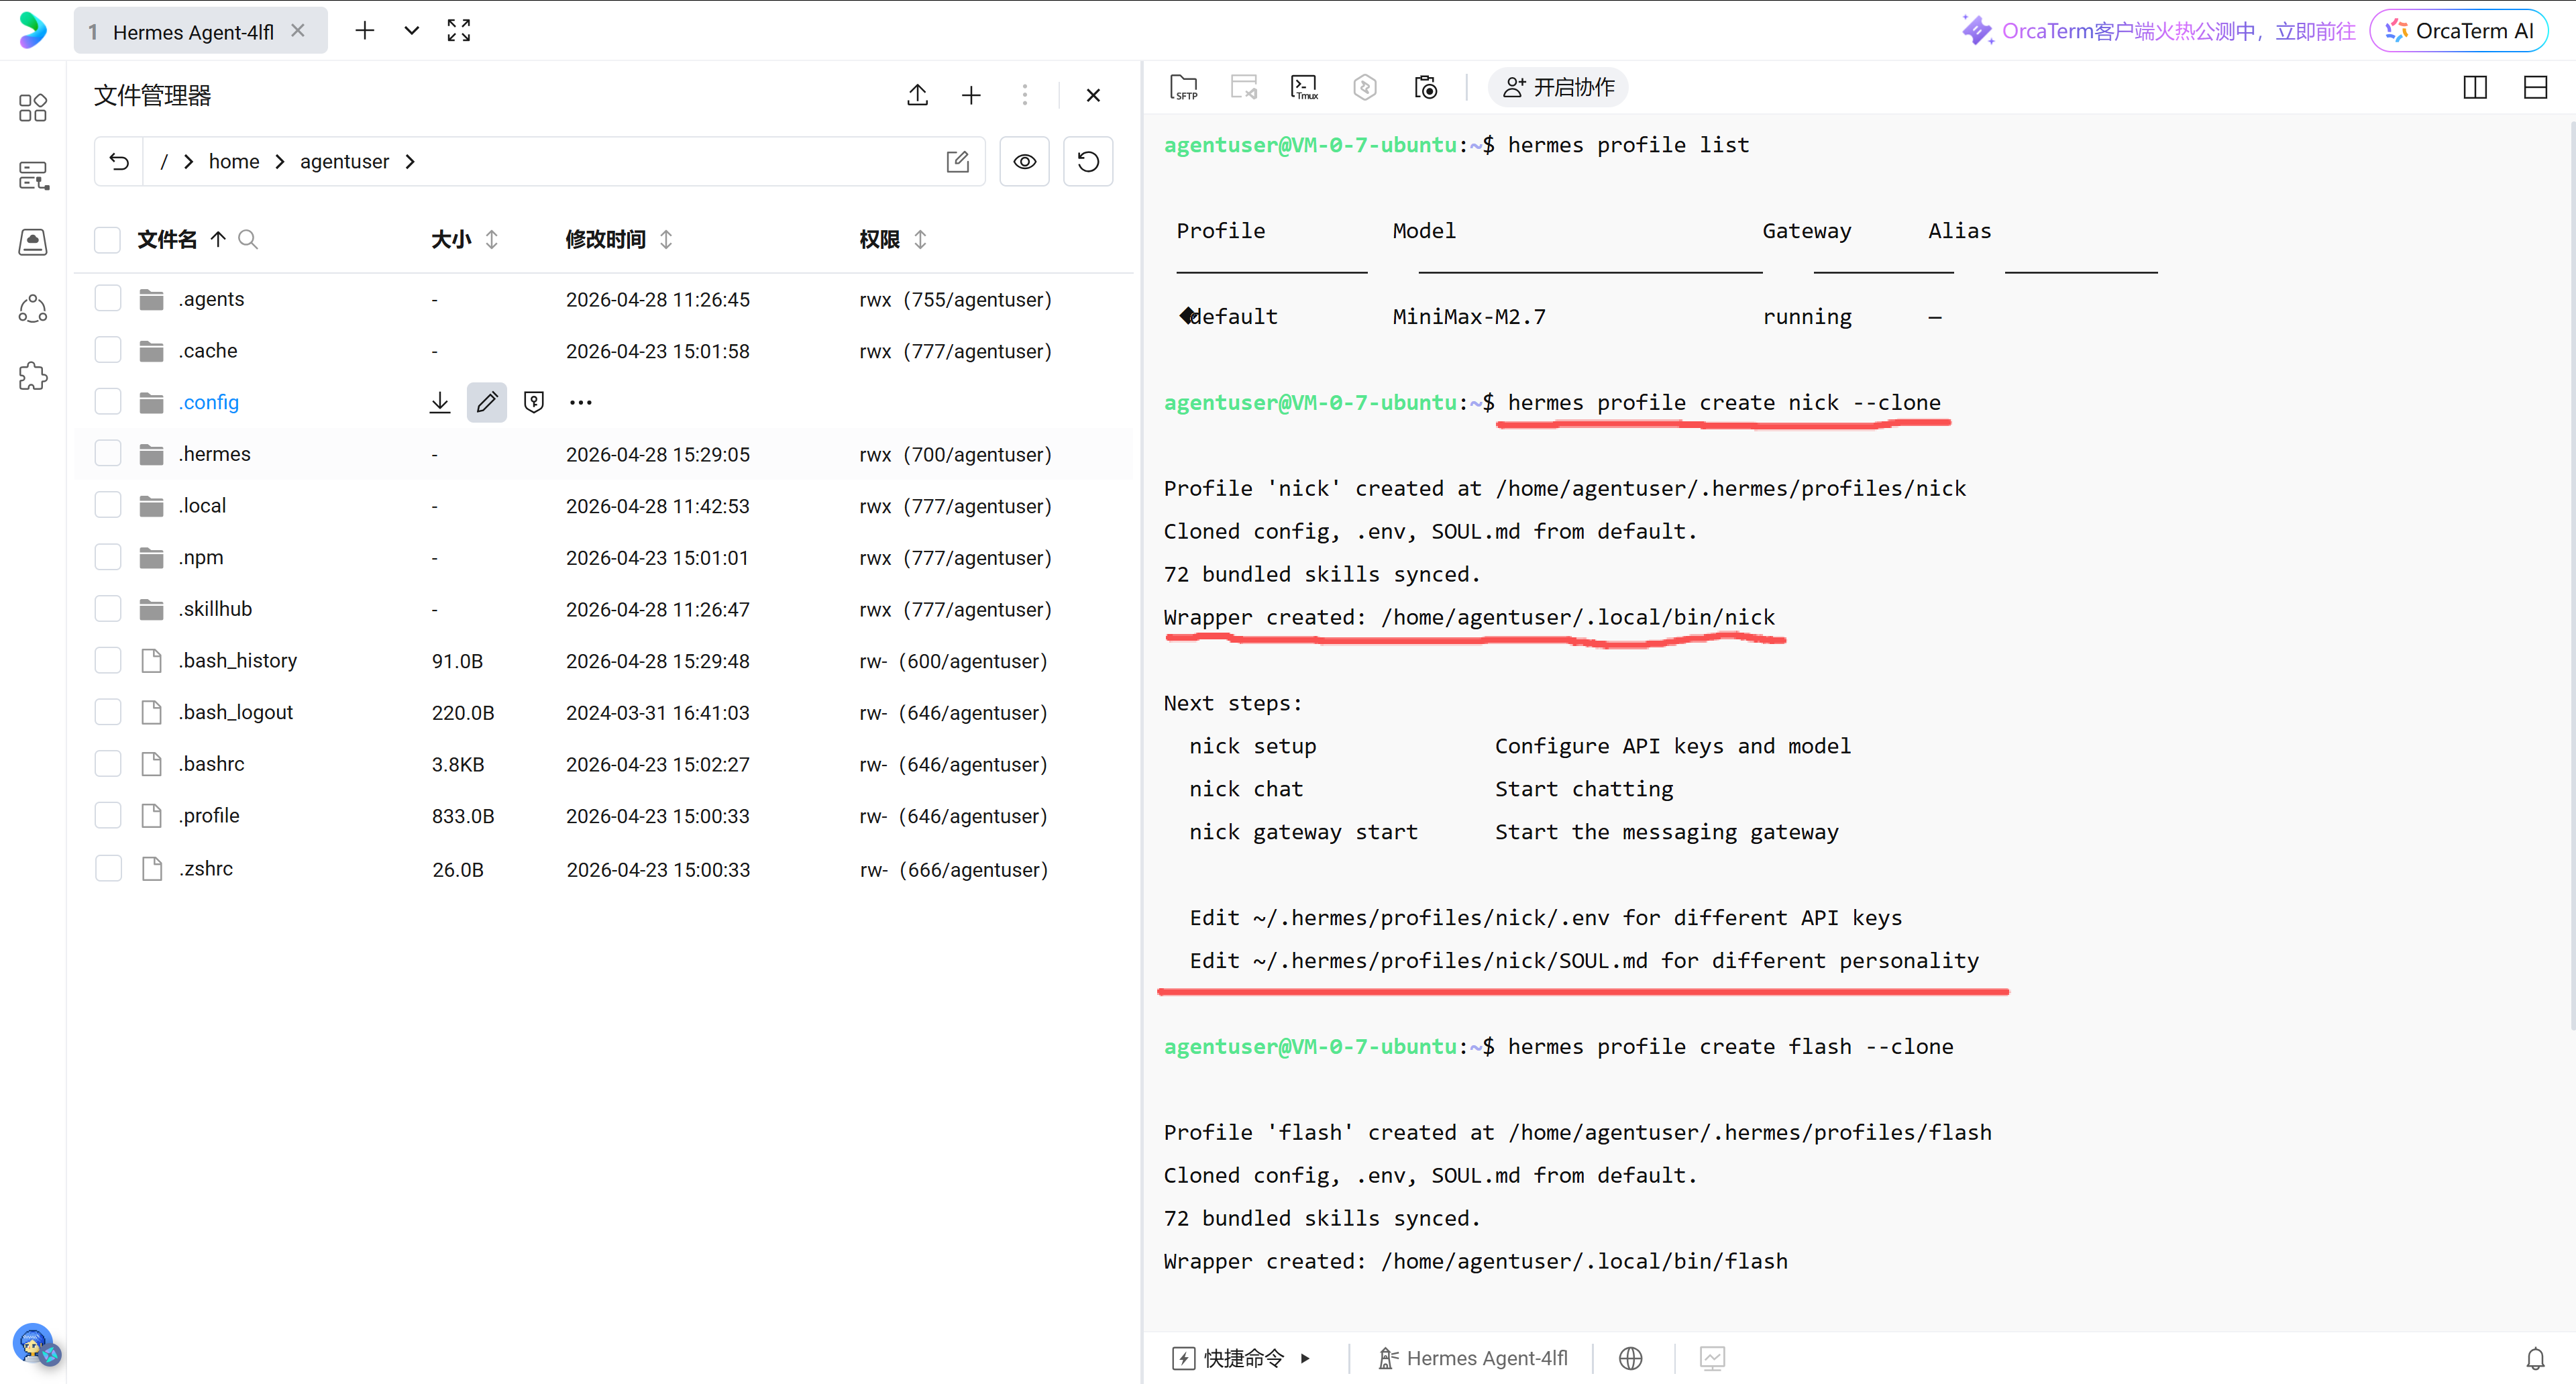2576x1384 pixels.
Task: Click the 开启协作 collaboration button
Action: click(x=1558, y=88)
